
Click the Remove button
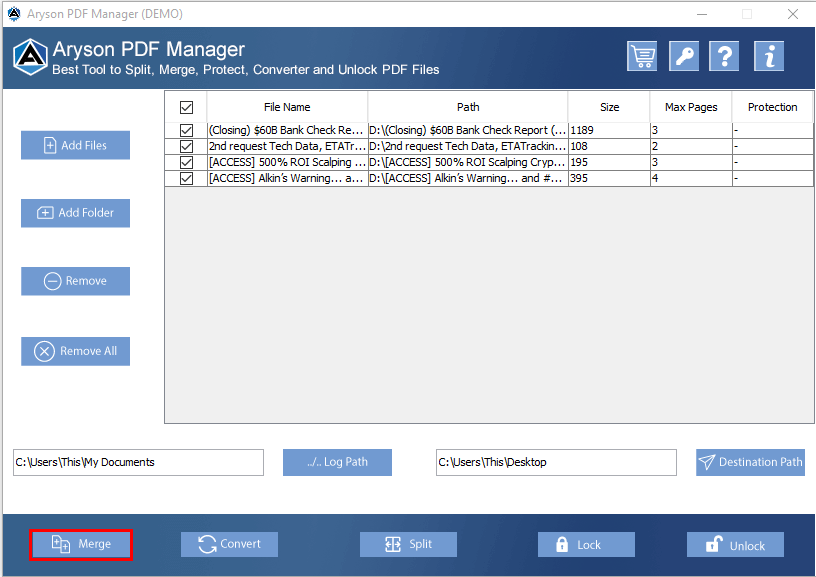pyautogui.click(x=75, y=281)
